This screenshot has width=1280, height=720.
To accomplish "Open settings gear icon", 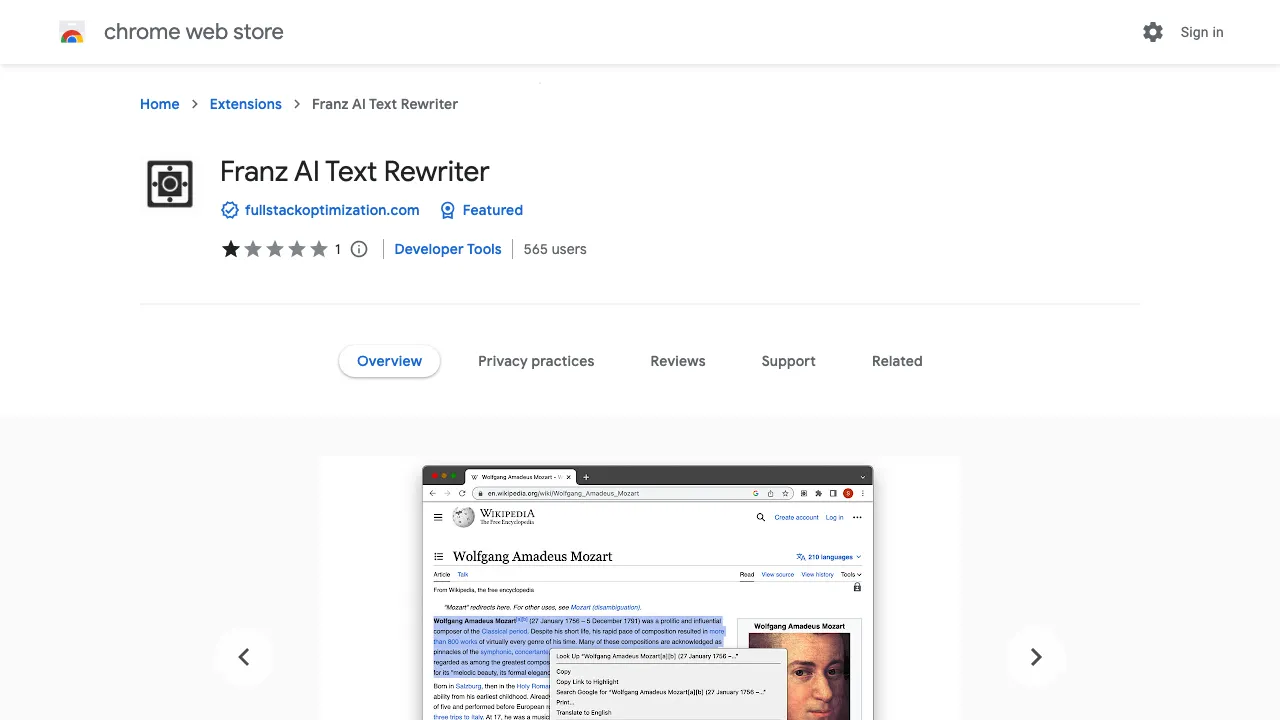I will pos(1153,32).
